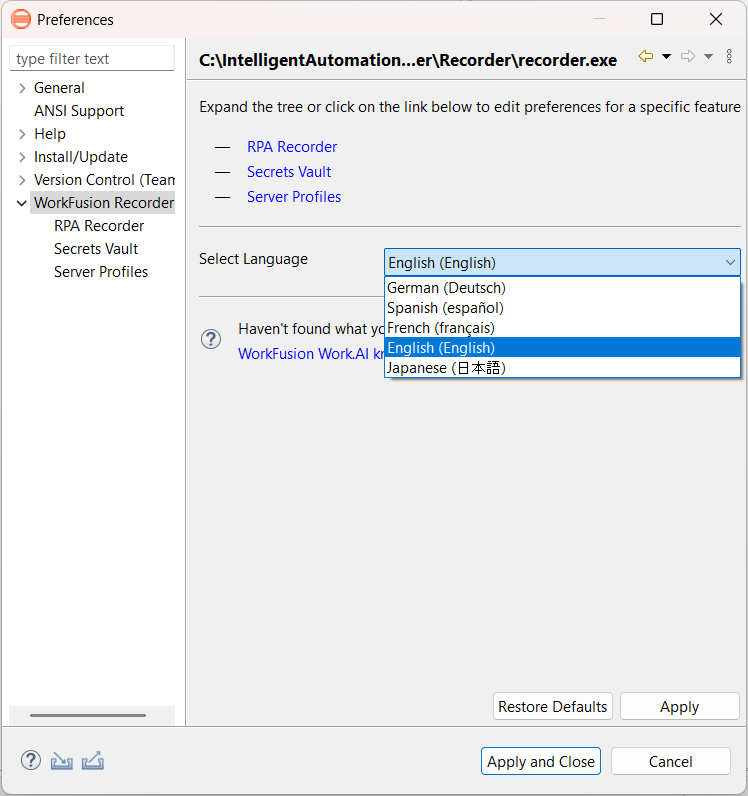Open the WorkFusion Work.AI knowledge link
The width and height of the screenshot is (748, 796).
tap(311, 353)
